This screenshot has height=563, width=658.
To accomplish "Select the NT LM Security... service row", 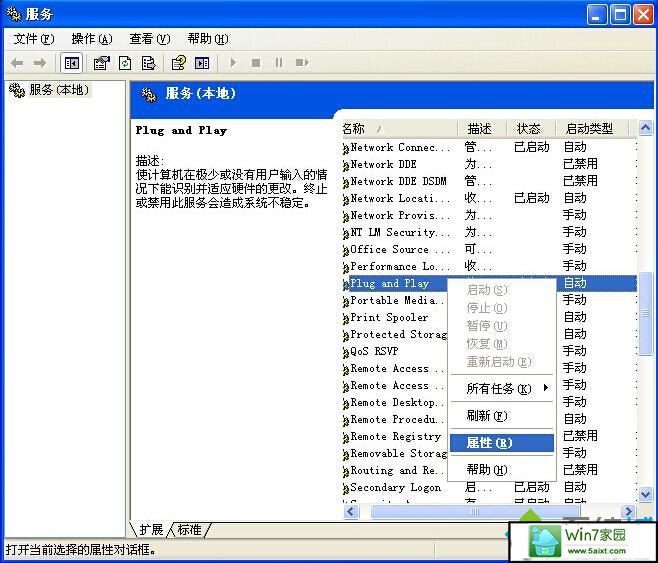I will (x=489, y=232).
